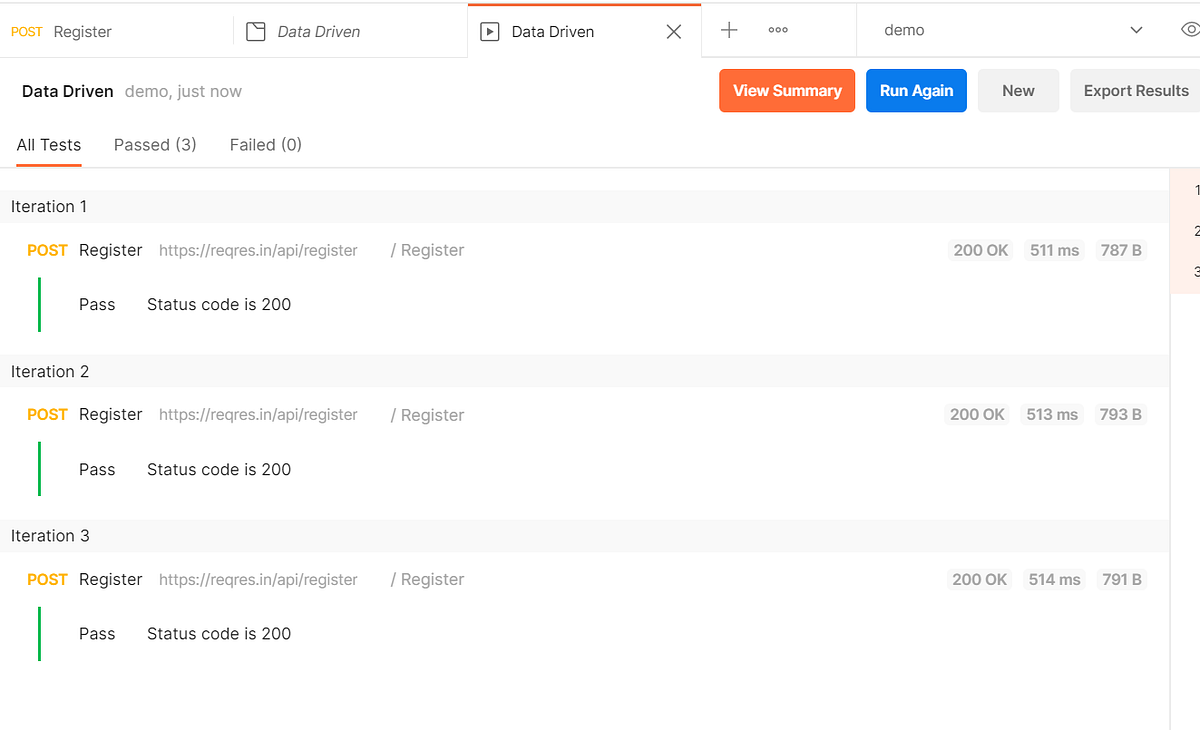The height and width of the screenshot is (730, 1200).
Task: Add a new tab with the plus icon
Action: point(729,30)
